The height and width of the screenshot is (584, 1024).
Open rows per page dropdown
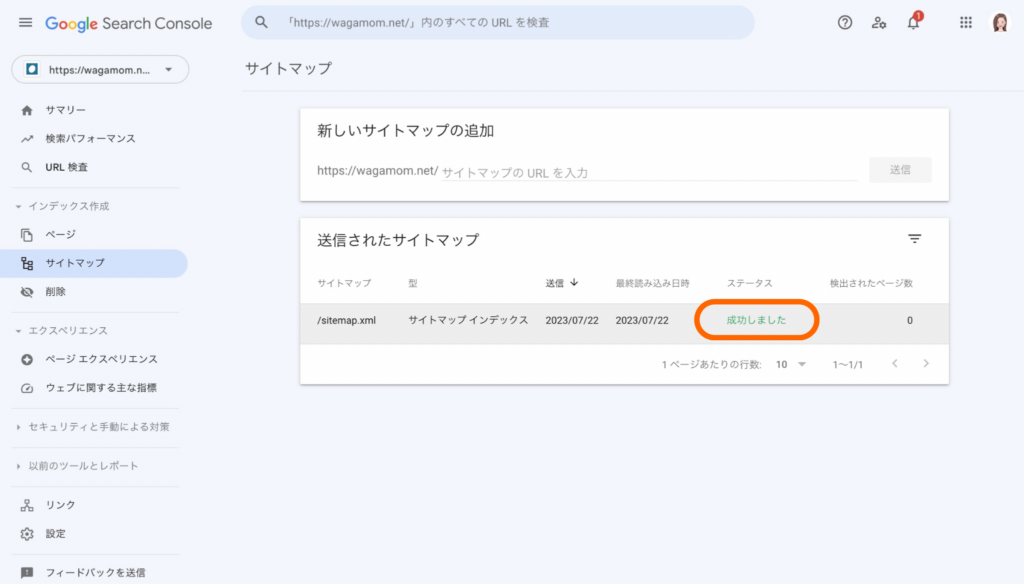click(x=791, y=365)
